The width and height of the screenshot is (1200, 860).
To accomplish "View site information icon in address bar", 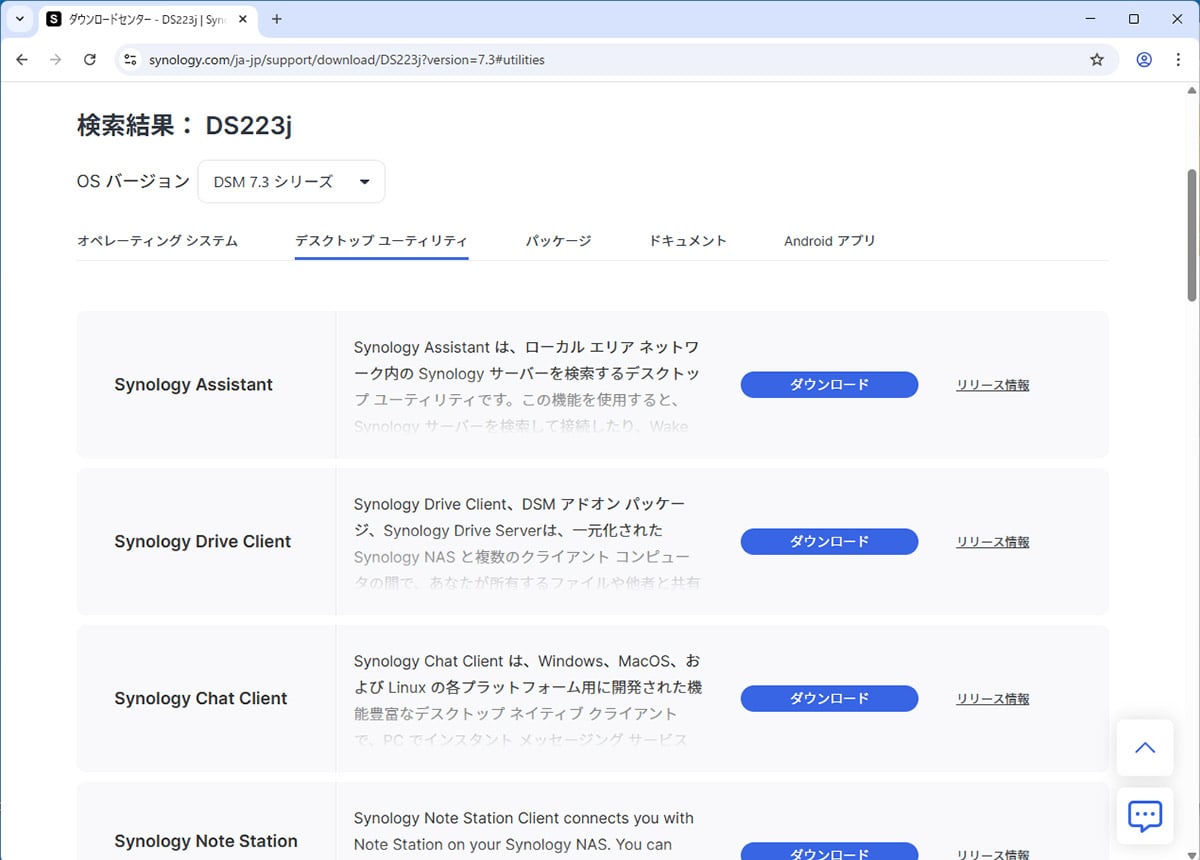I will (x=130, y=60).
